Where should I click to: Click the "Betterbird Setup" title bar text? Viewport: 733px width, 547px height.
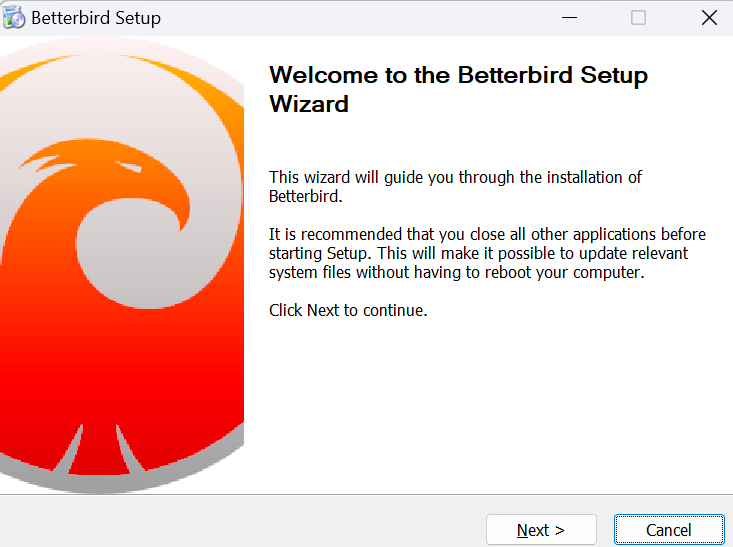96,18
